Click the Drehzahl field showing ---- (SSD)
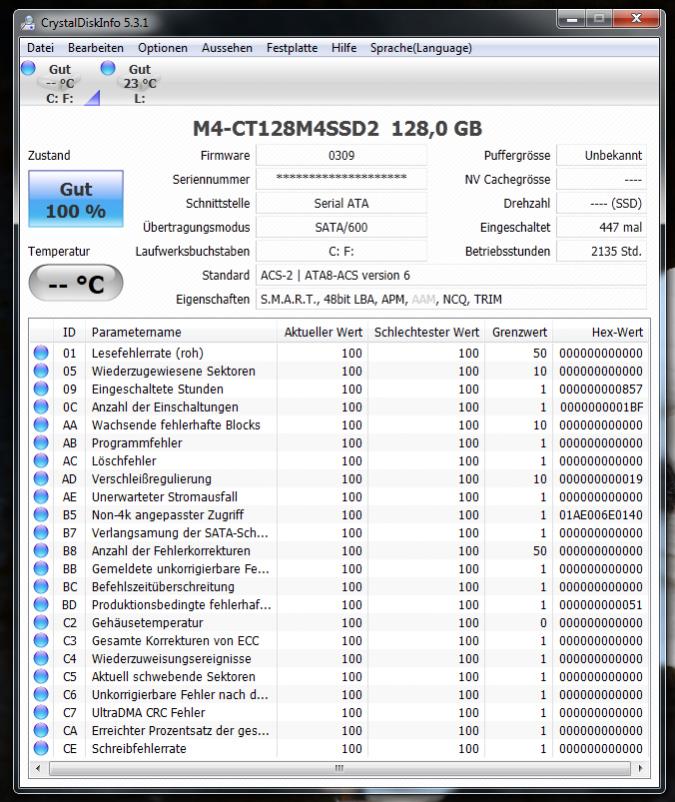This screenshot has width=675, height=802. tap(601, 203)
